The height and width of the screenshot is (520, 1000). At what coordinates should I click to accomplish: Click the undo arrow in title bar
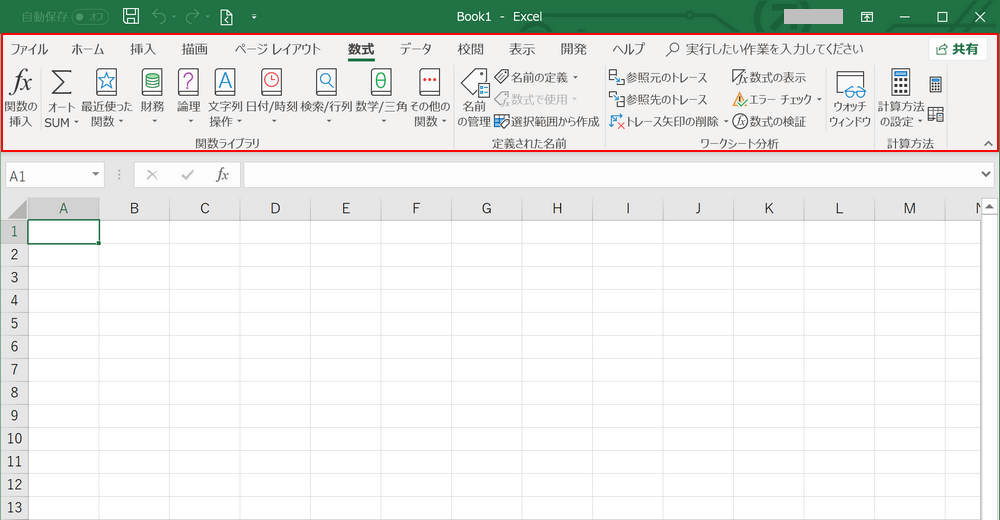click(159, 17)
